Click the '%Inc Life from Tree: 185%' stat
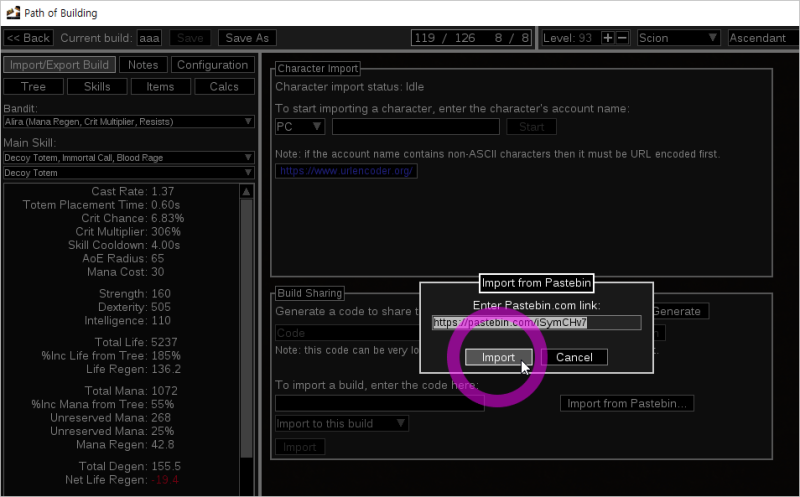This screenshot has height=497, width=800. click(111, 356)
